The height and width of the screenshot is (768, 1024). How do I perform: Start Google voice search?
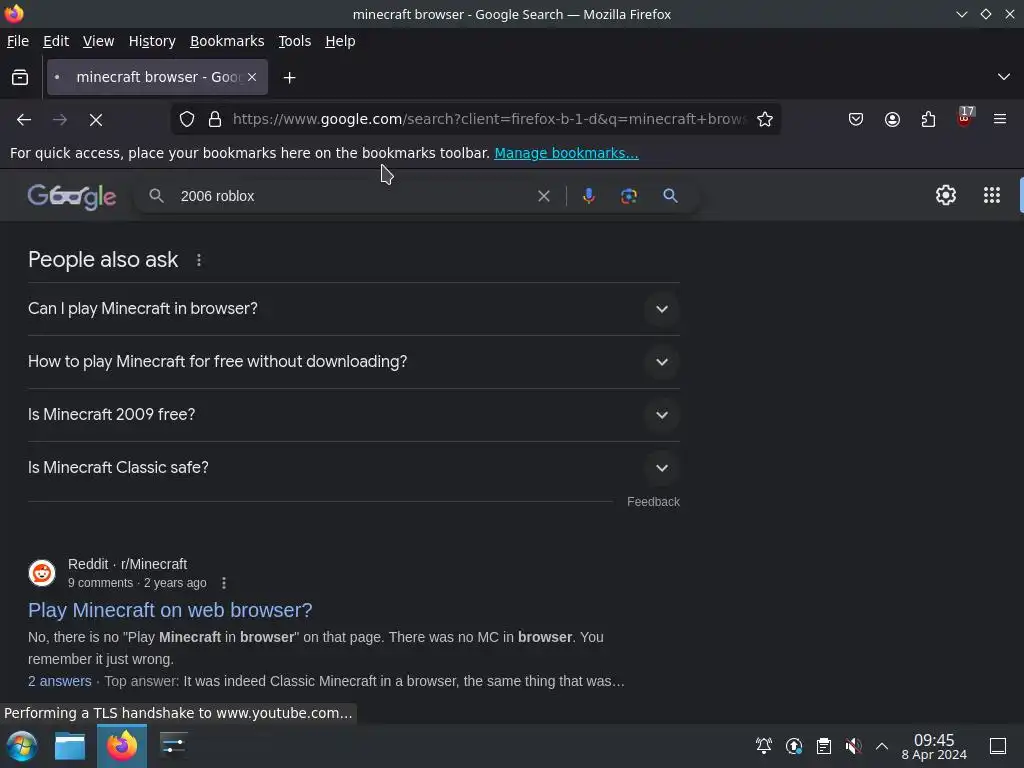coord(588,196)
